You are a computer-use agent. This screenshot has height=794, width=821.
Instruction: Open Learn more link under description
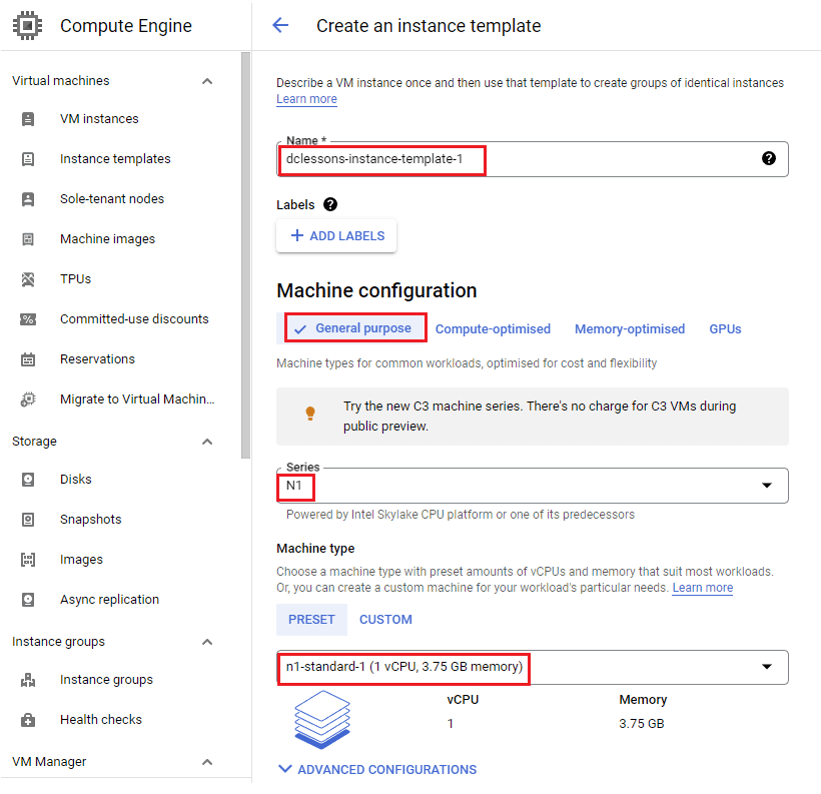point(306,99)
